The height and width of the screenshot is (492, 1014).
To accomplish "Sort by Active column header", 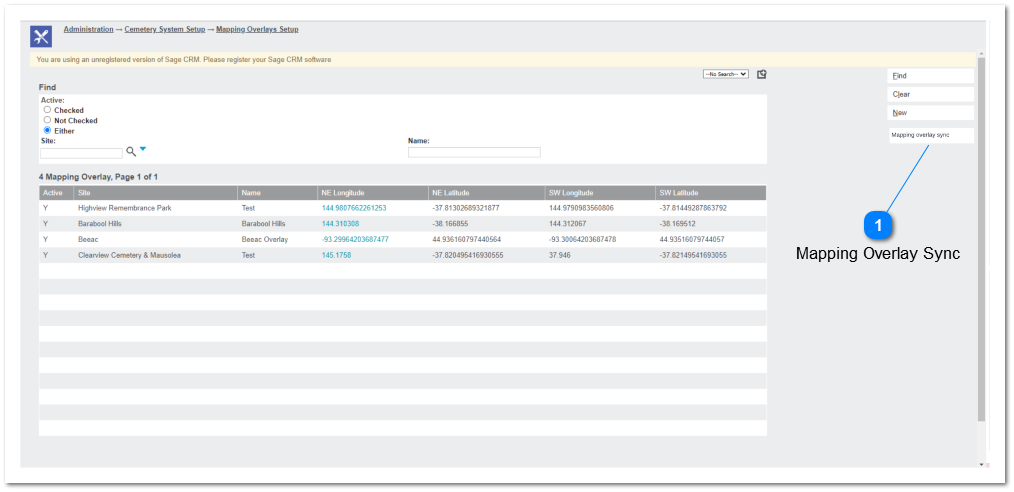I will coord(52,193).
